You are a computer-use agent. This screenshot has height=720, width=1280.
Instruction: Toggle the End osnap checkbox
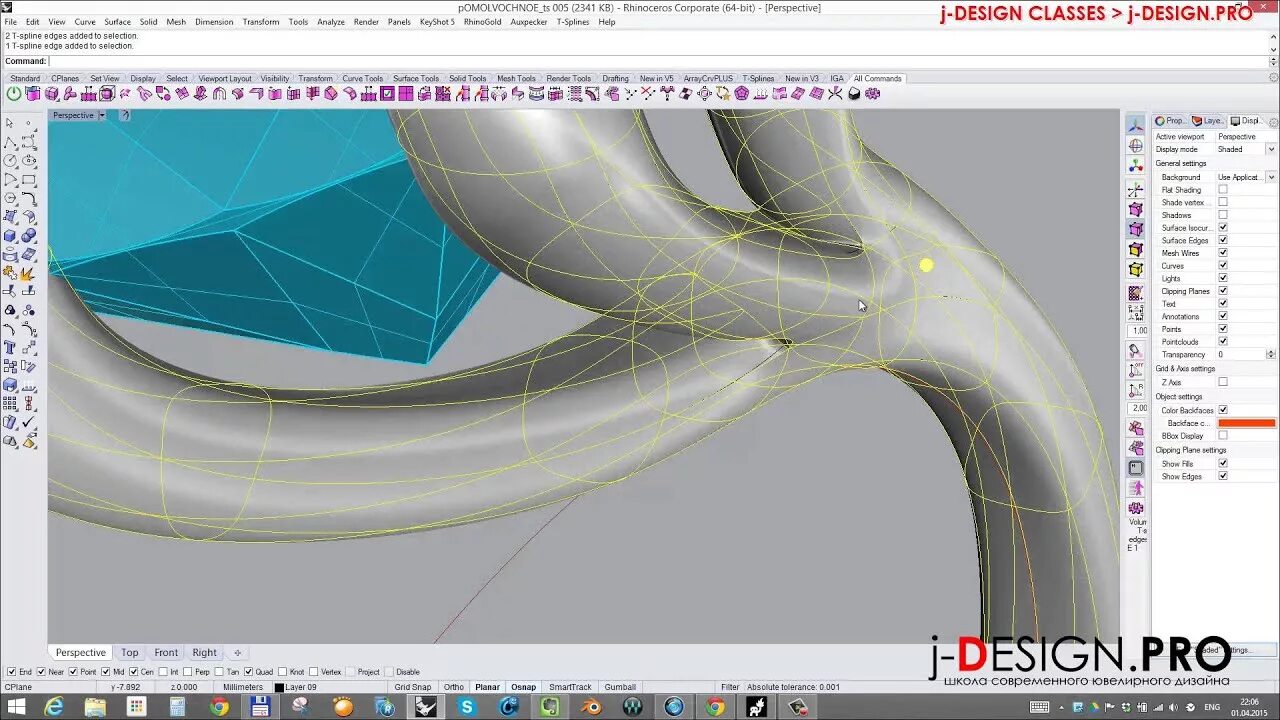point(11,672)
